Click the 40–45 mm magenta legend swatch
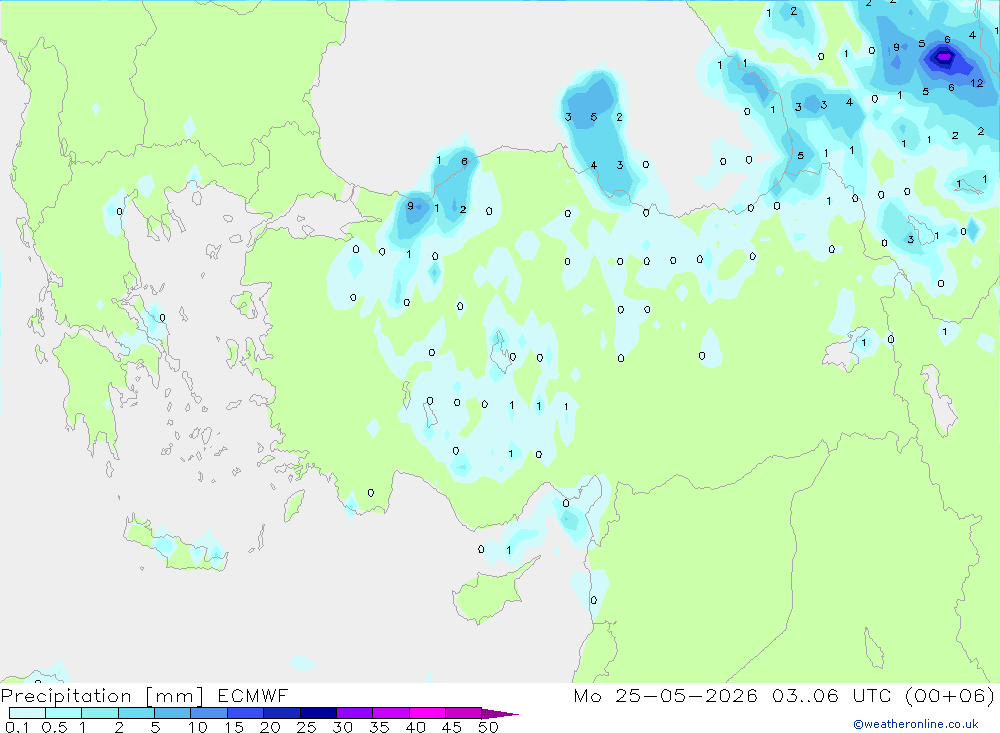The width and height of the screenshot is (1000, 733). [x=427, y=713]
